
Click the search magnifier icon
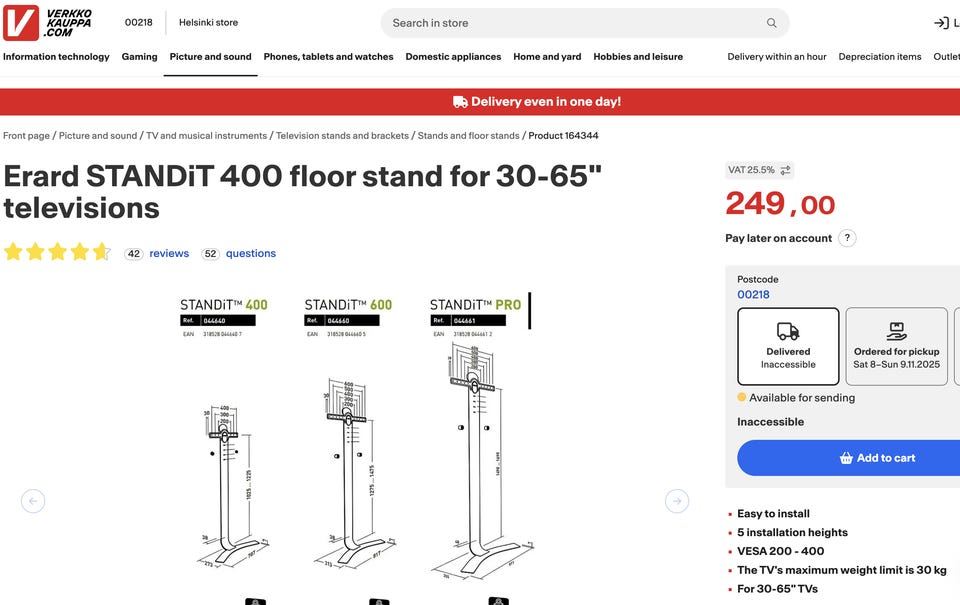point(771,23)
